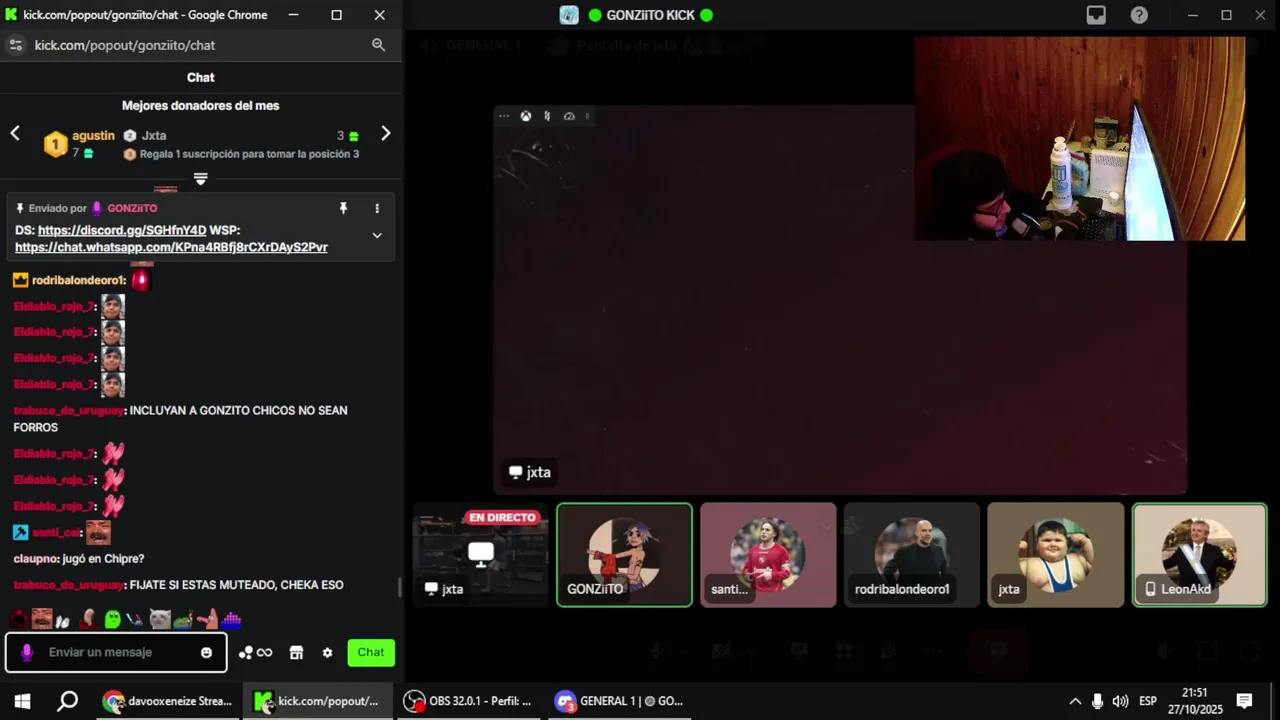This screenshot has height=720, width=1280.
Task: Go to next donors leaderboard page
Action: click(x=386, y=133)
